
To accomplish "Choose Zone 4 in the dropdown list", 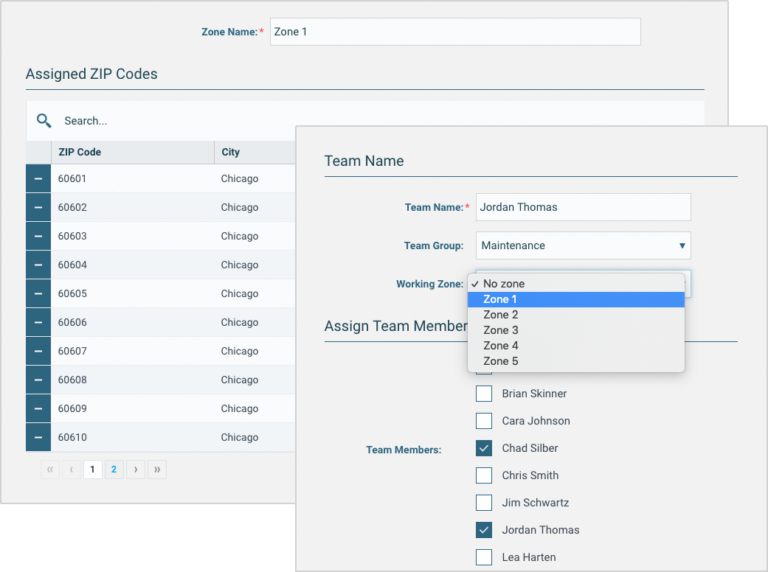I will 576,346.
